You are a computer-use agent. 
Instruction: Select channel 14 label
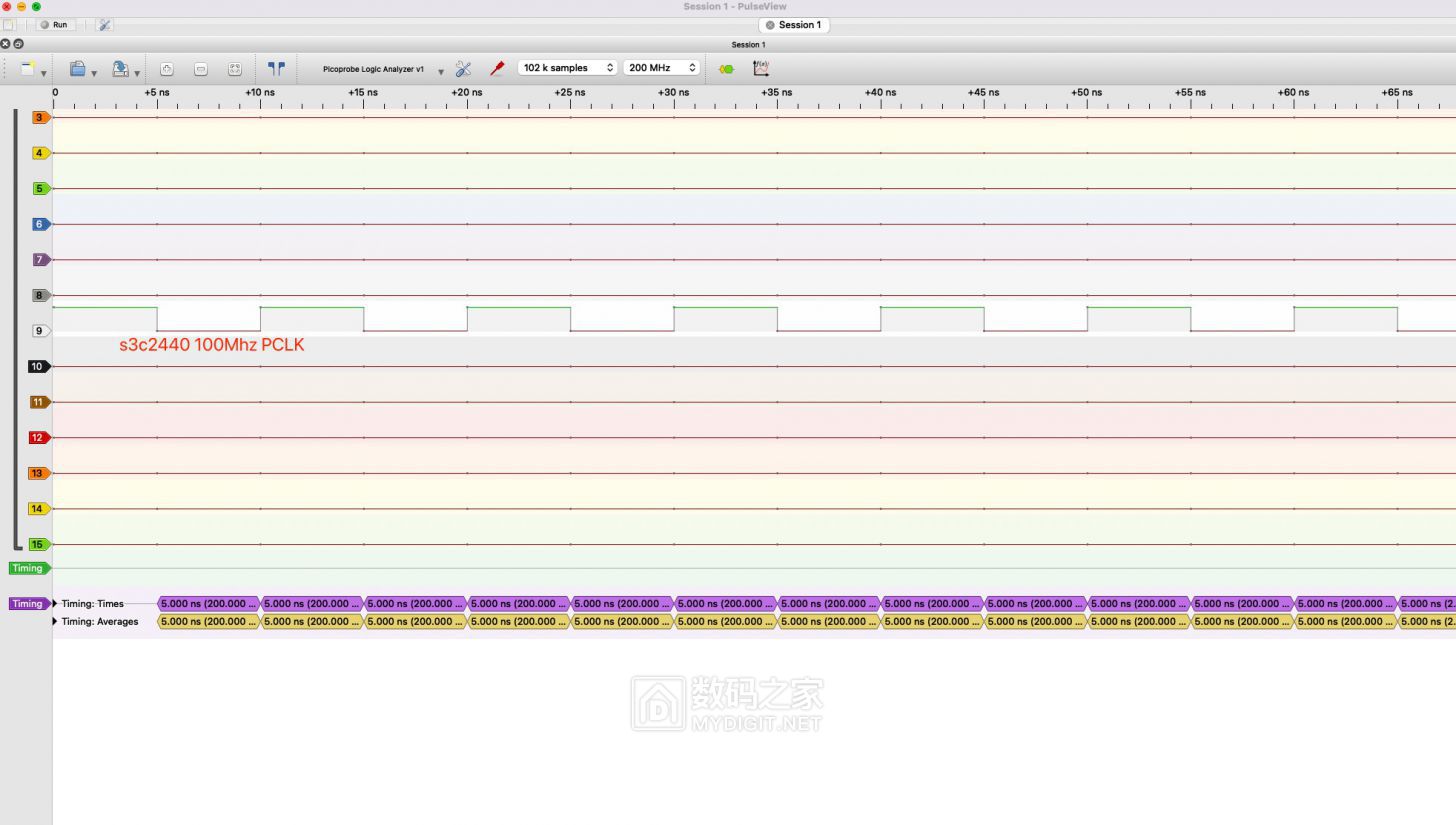[x=38, y=509]
